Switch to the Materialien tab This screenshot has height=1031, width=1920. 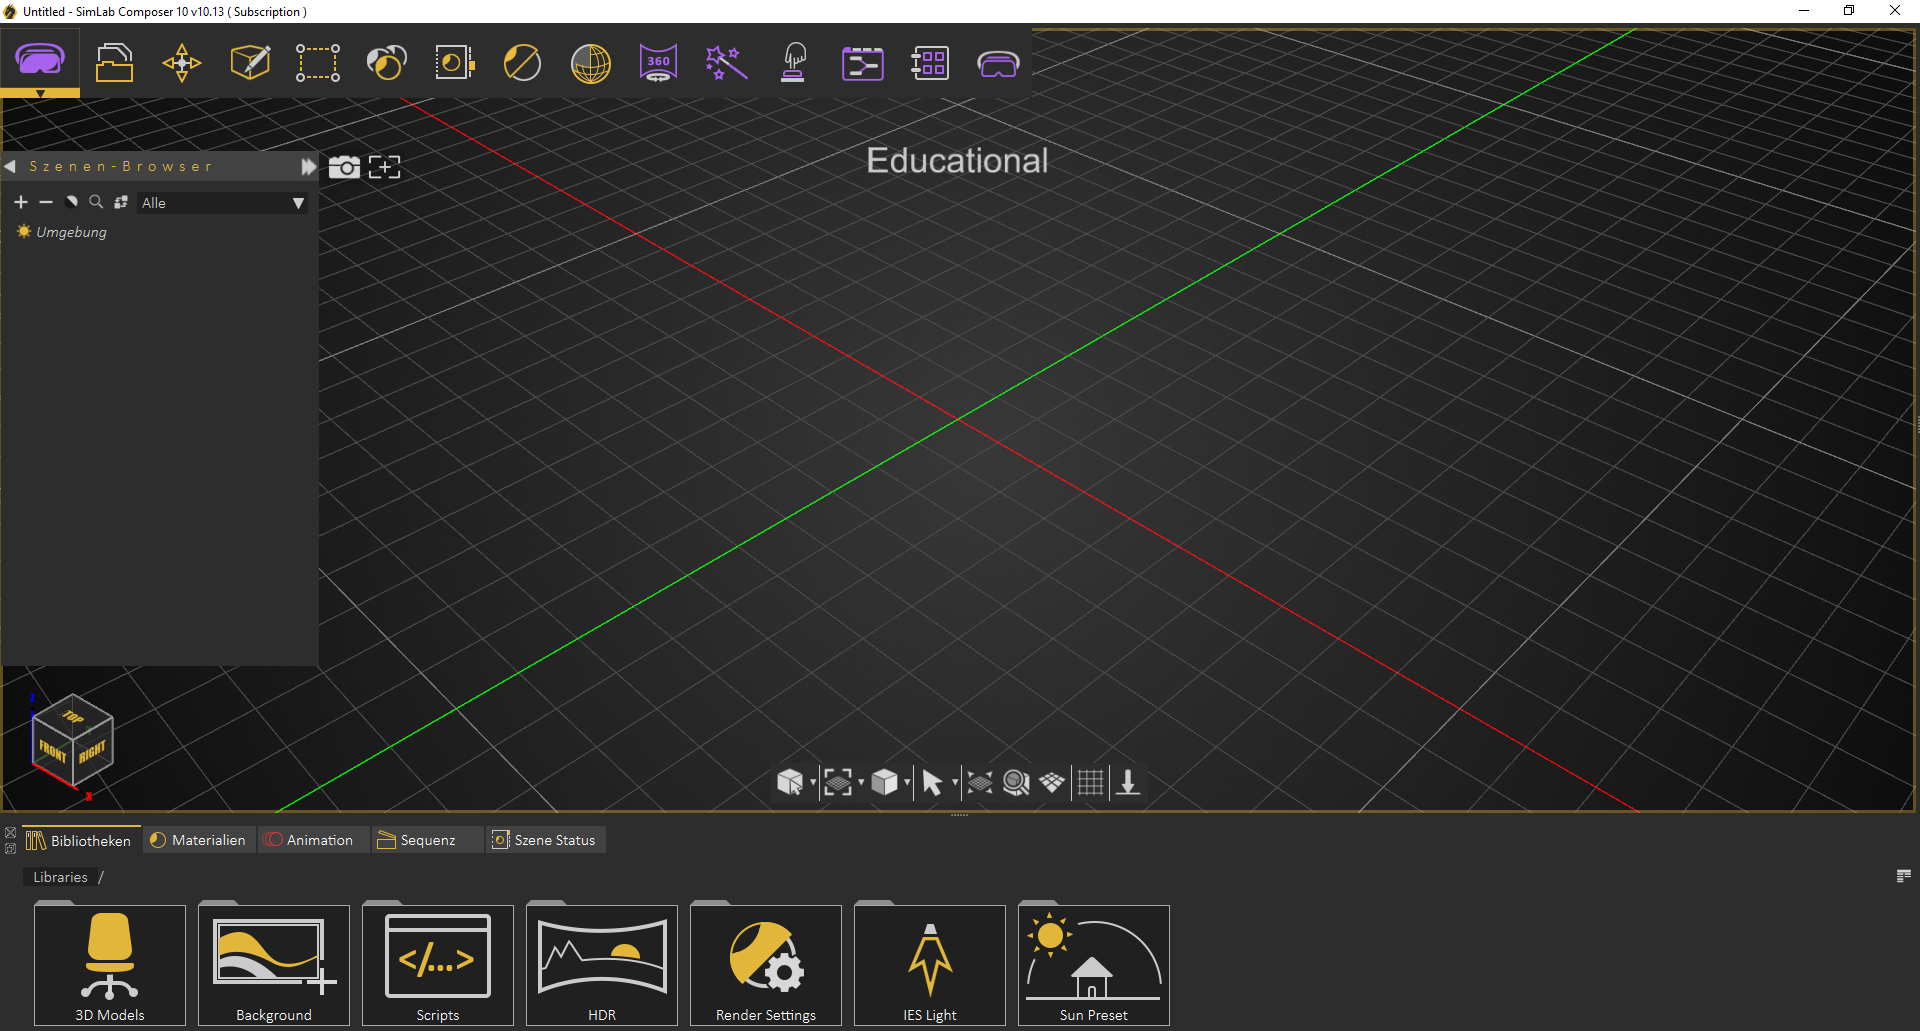(x=198, y=840)
